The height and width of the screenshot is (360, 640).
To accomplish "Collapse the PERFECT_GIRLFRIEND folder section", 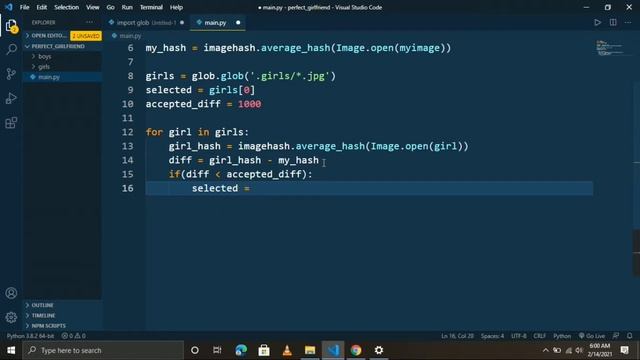I will click(58, 47).
